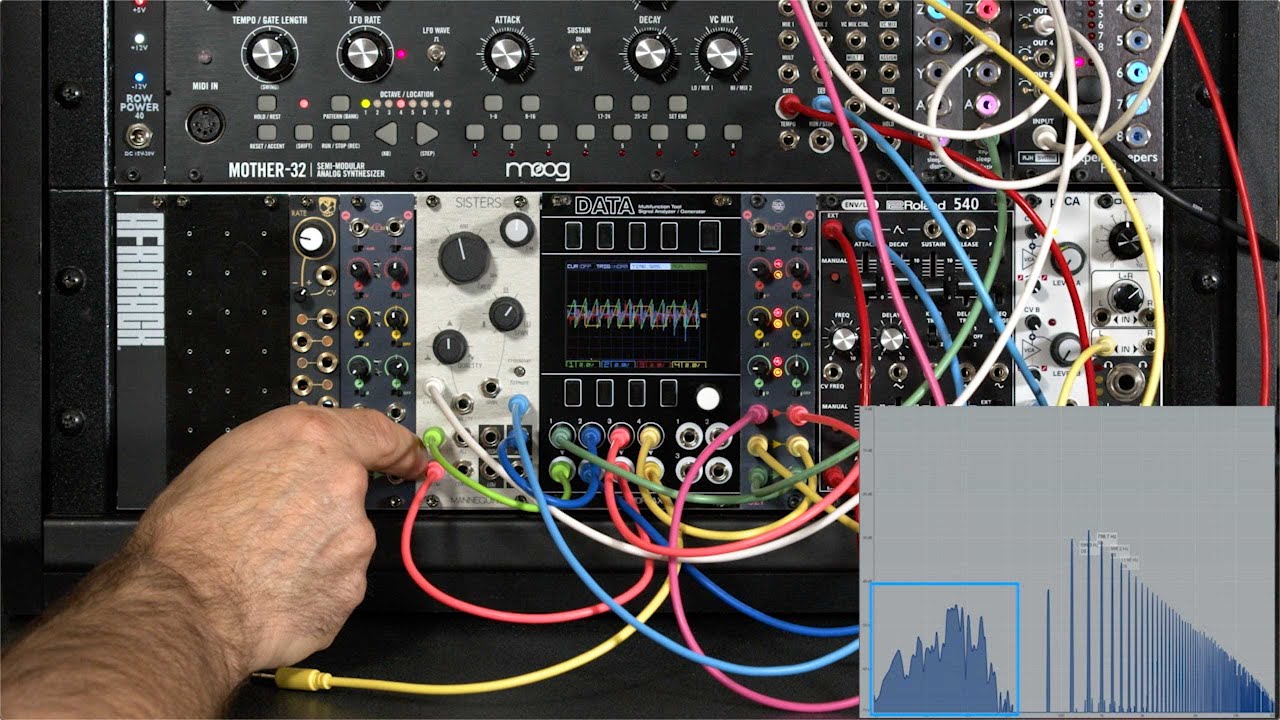Viewport: 1280px width, 720px height.
Task: Click the headphone jack on OUT module
Action: pyautogui.click(x=1127, y=384)
